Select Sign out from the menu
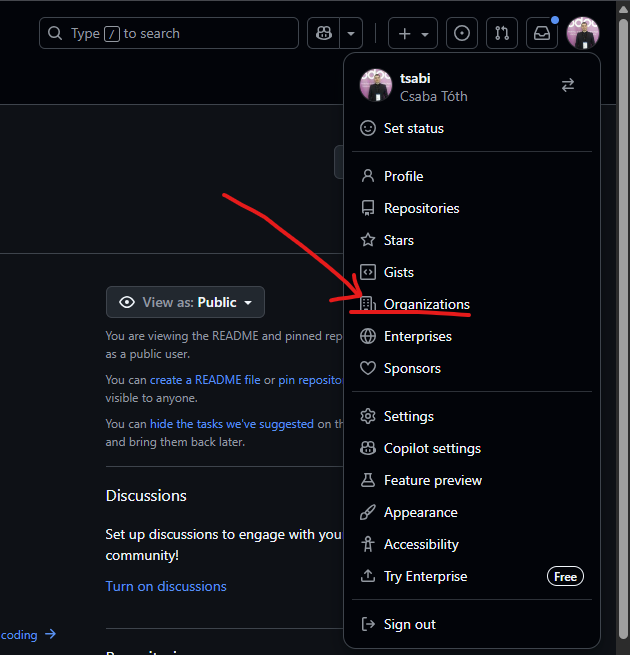Screen dimensions: 630x655 click(409, 624)
